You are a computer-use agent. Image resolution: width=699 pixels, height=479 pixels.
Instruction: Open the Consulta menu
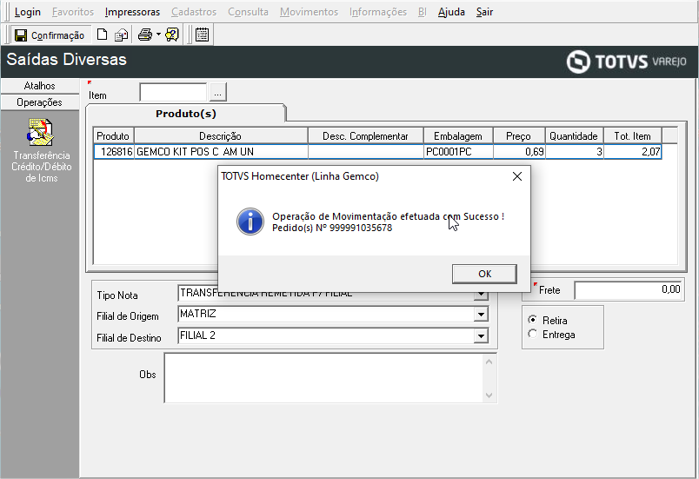248,12
